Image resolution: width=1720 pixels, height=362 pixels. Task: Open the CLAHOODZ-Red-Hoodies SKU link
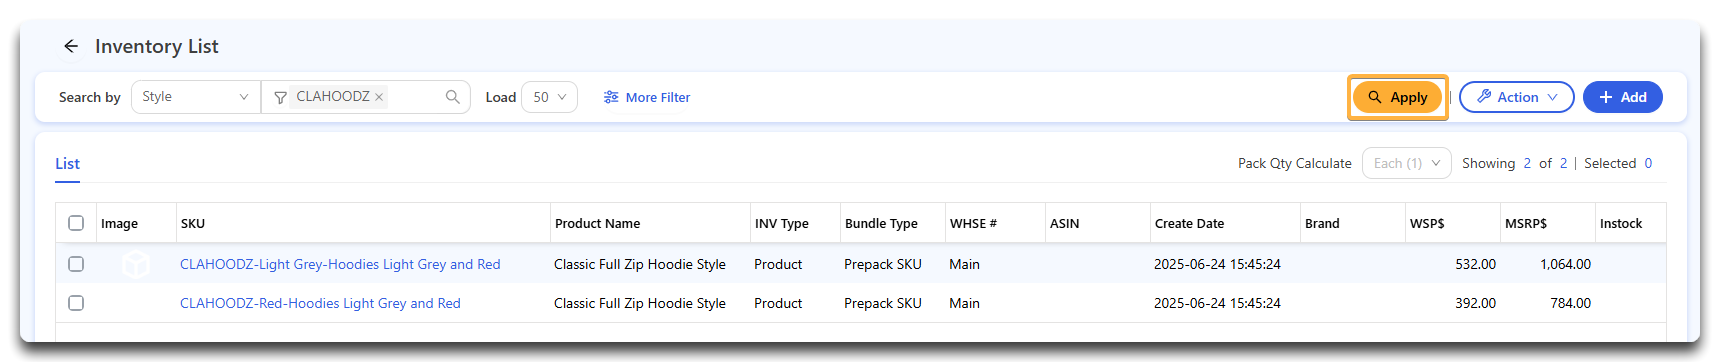320,303
